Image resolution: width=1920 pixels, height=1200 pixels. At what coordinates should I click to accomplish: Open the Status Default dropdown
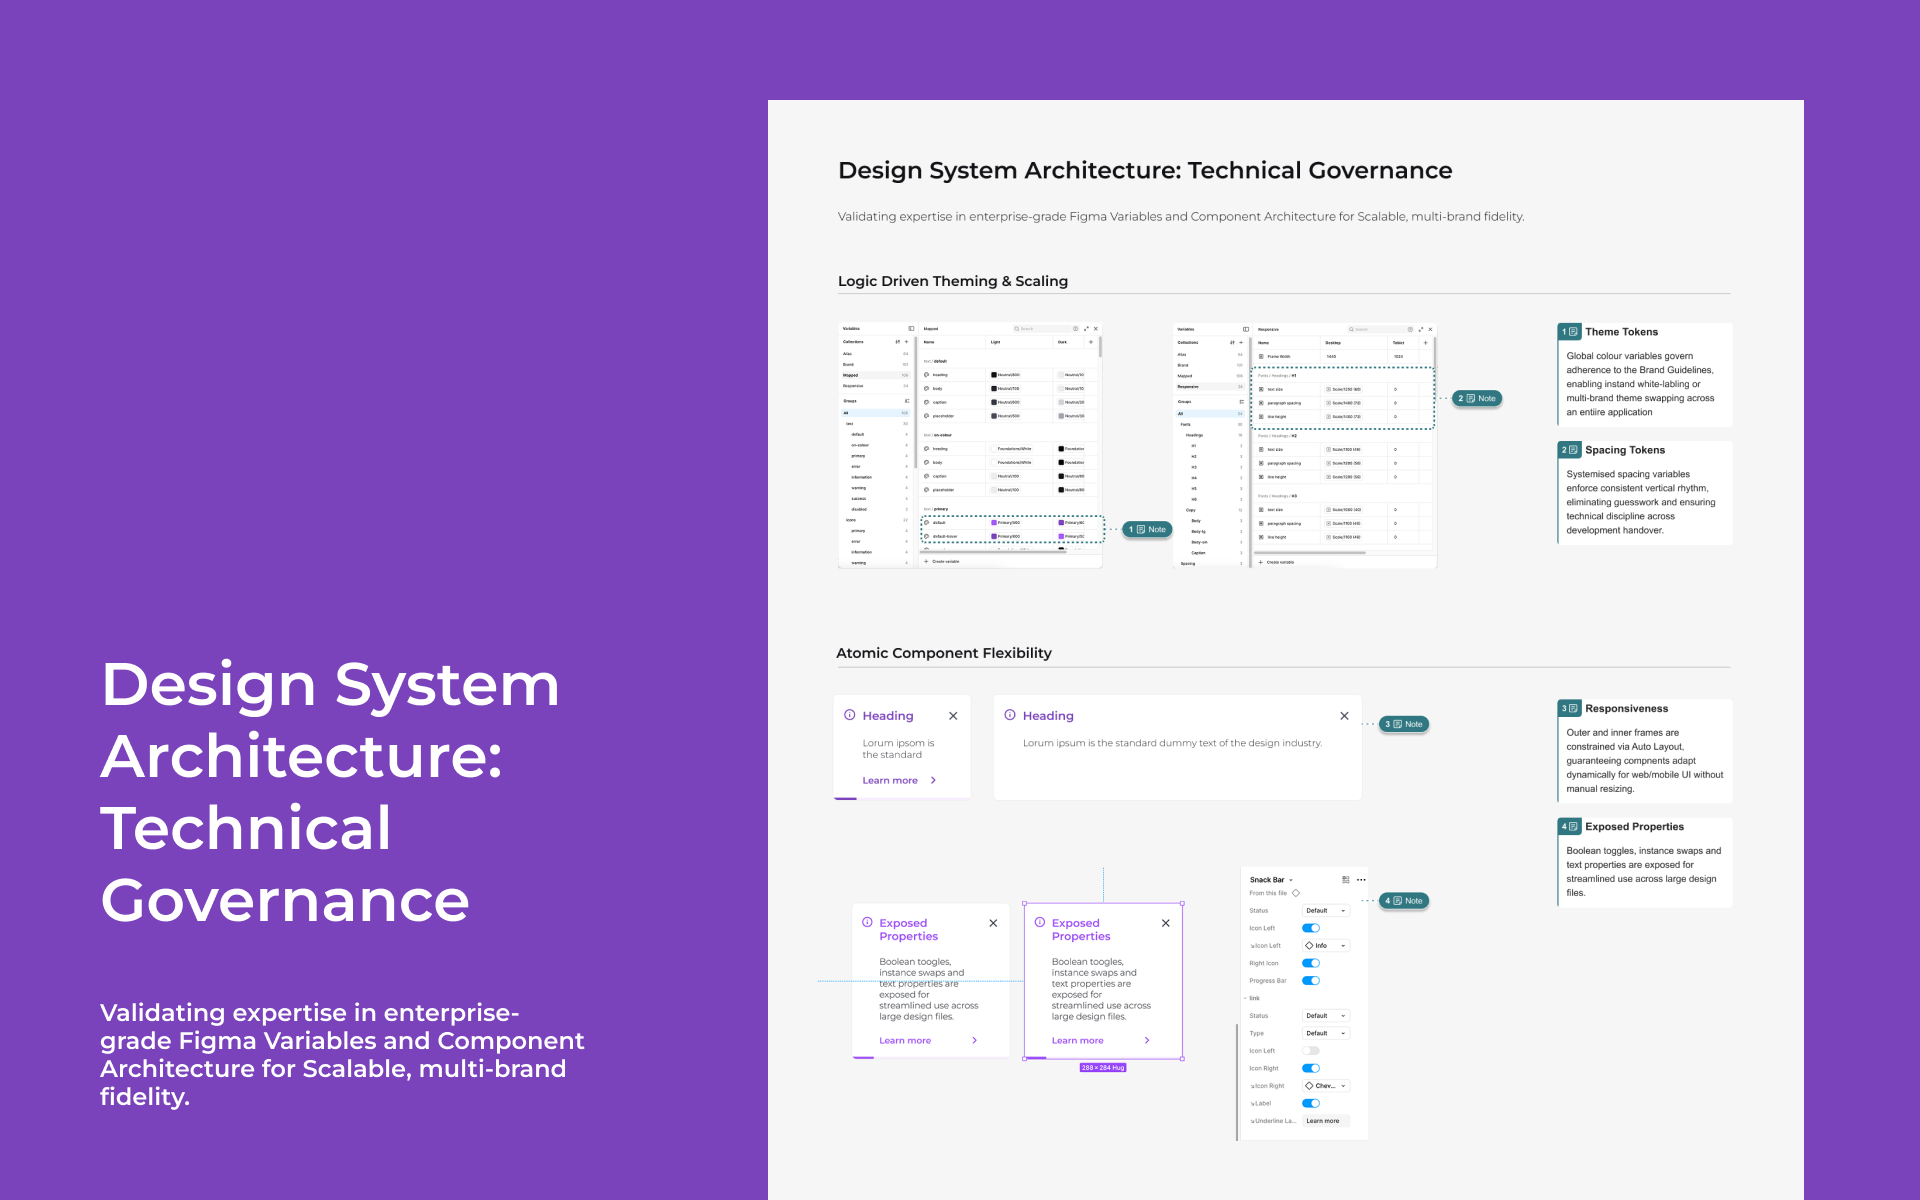(x=1326, y=910)
